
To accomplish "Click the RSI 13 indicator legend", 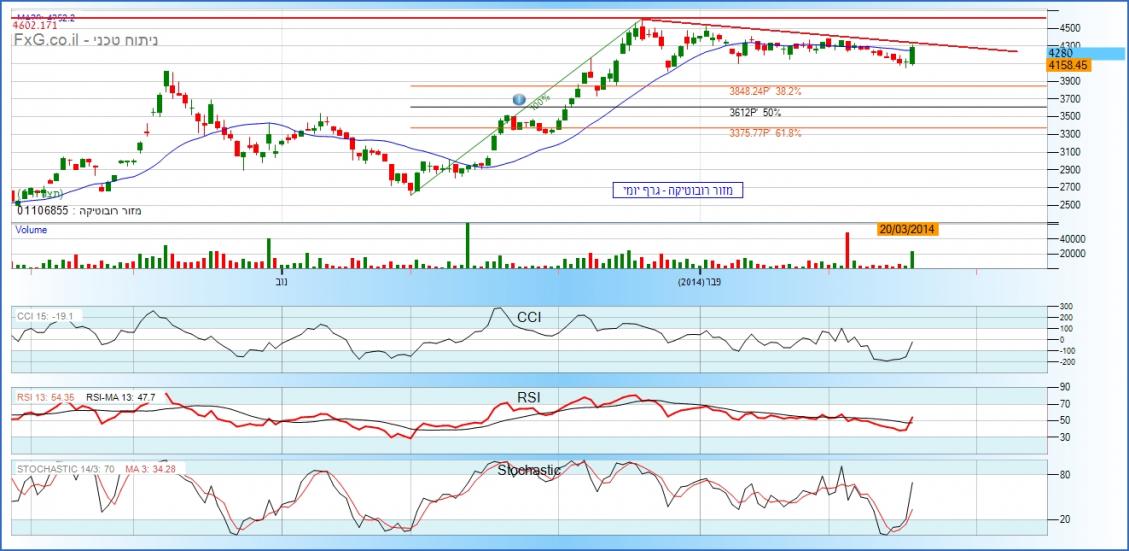I will tap(45, 397).
